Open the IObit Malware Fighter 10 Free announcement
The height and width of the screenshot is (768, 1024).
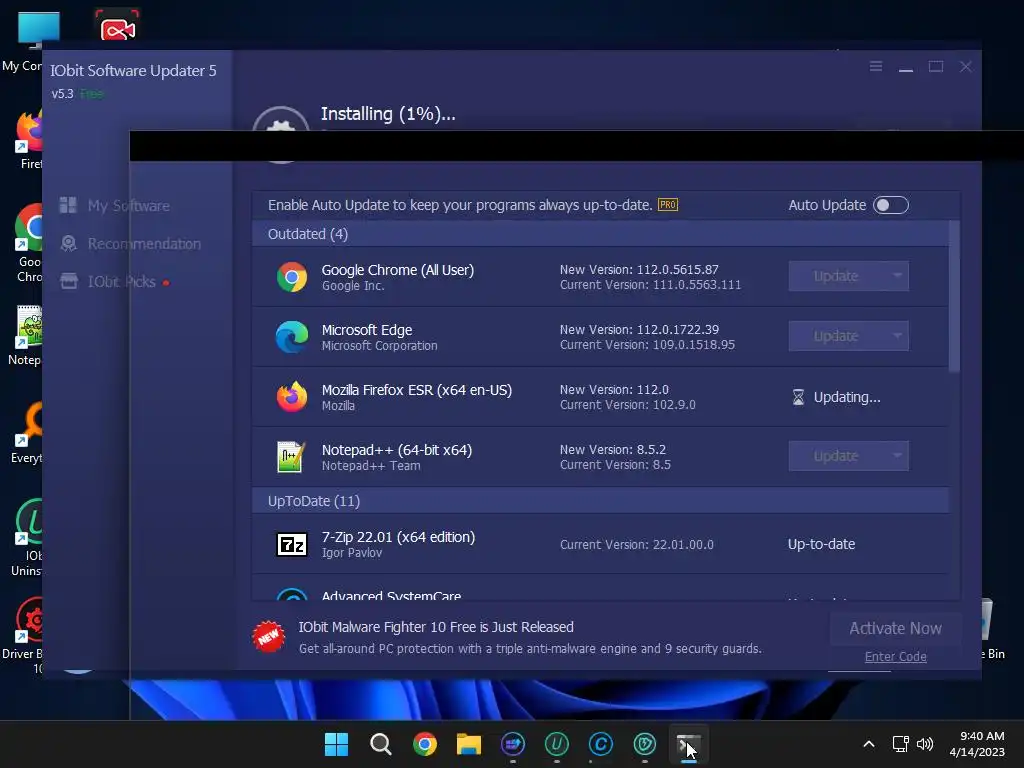[436, 627]
